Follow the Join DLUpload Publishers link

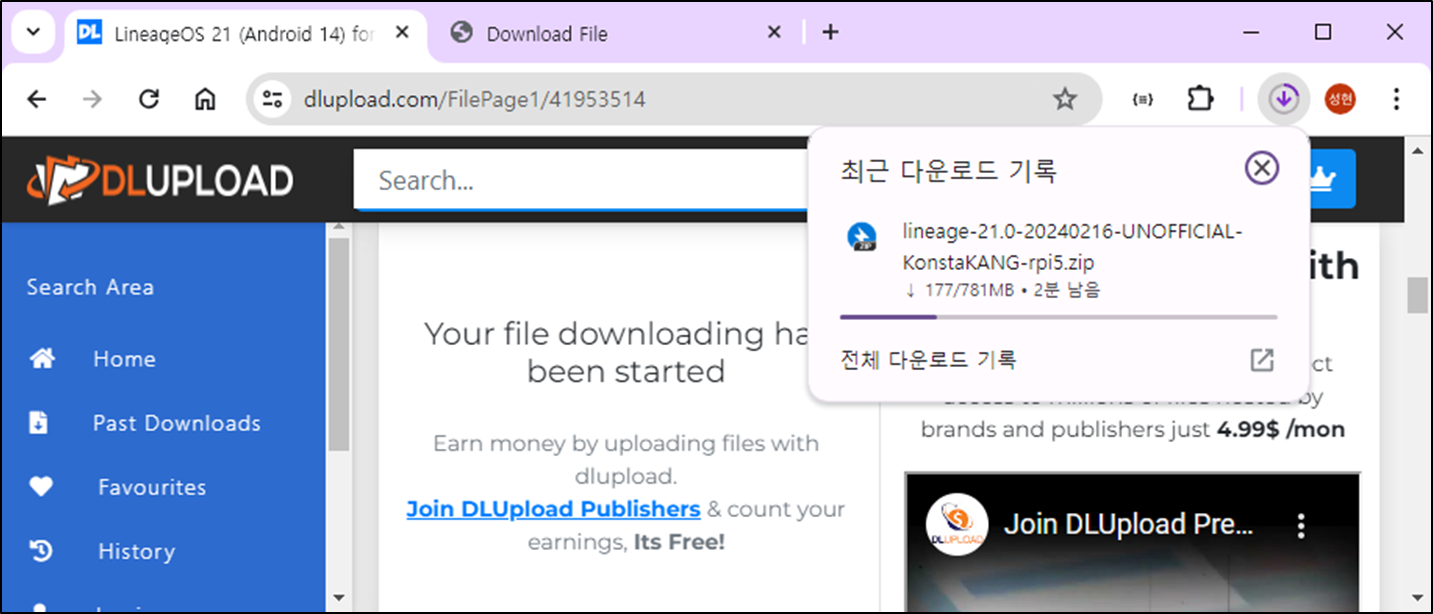click(x=553, y=509)
